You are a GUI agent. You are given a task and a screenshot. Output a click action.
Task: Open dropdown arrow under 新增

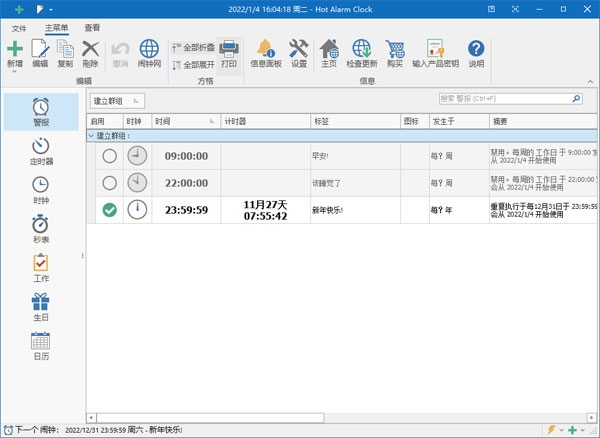[15, 72]
